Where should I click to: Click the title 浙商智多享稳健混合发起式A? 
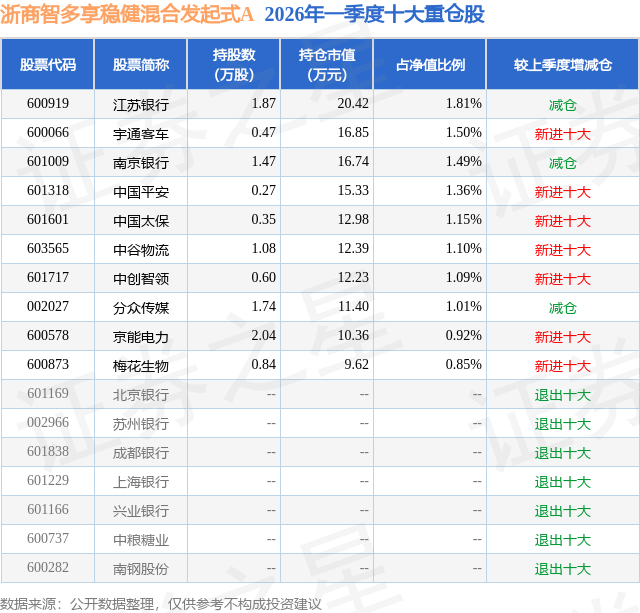(127, 14)
